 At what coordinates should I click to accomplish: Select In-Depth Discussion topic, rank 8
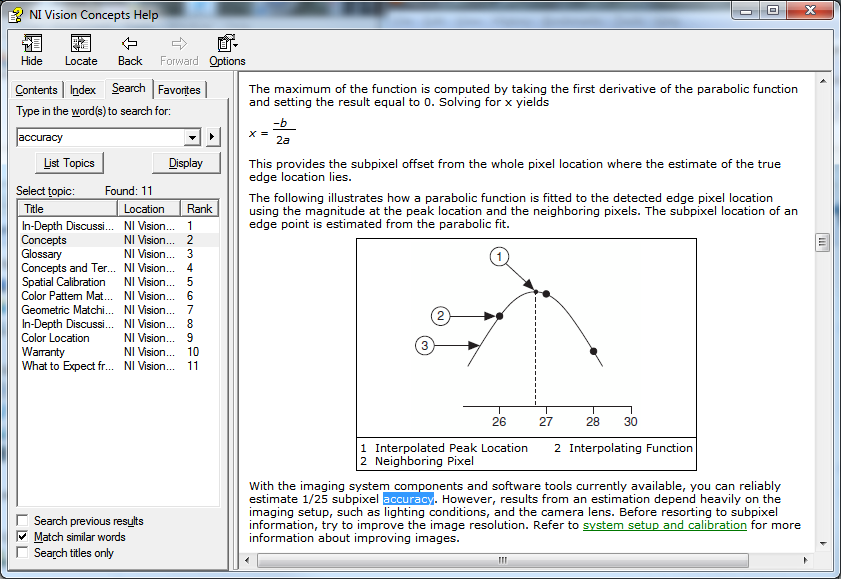[x=119, y=324]
